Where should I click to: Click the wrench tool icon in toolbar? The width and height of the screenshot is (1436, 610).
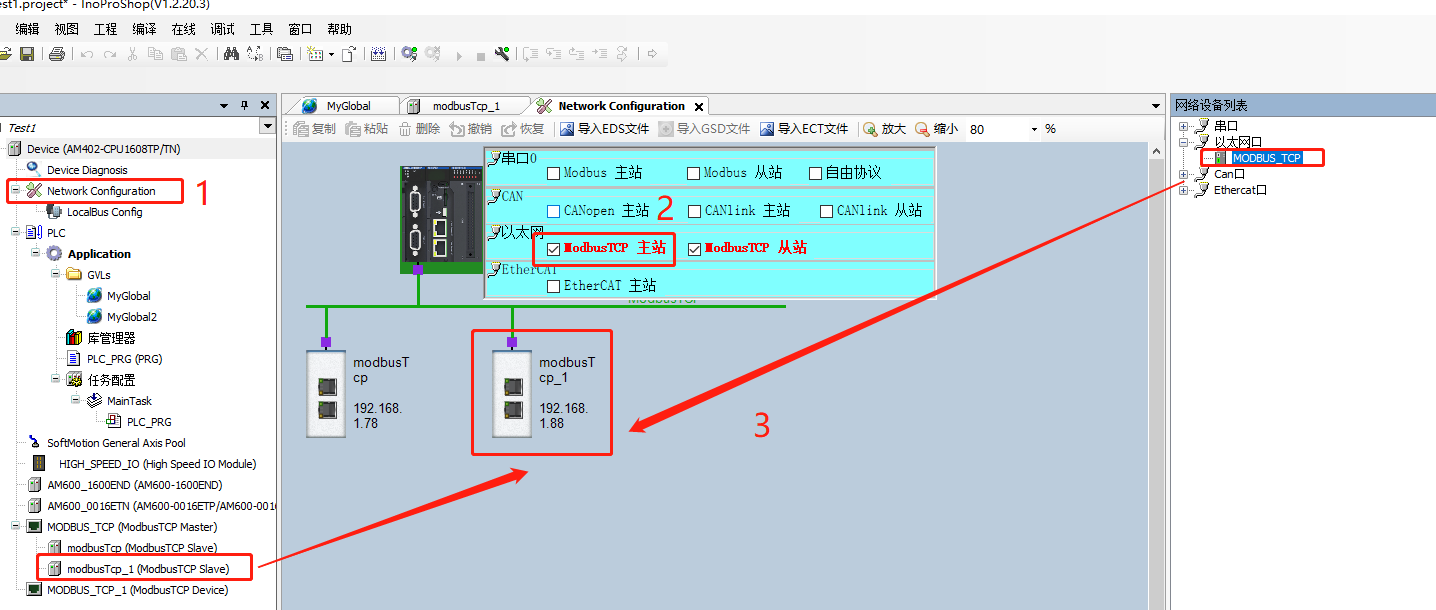[502, 54]
